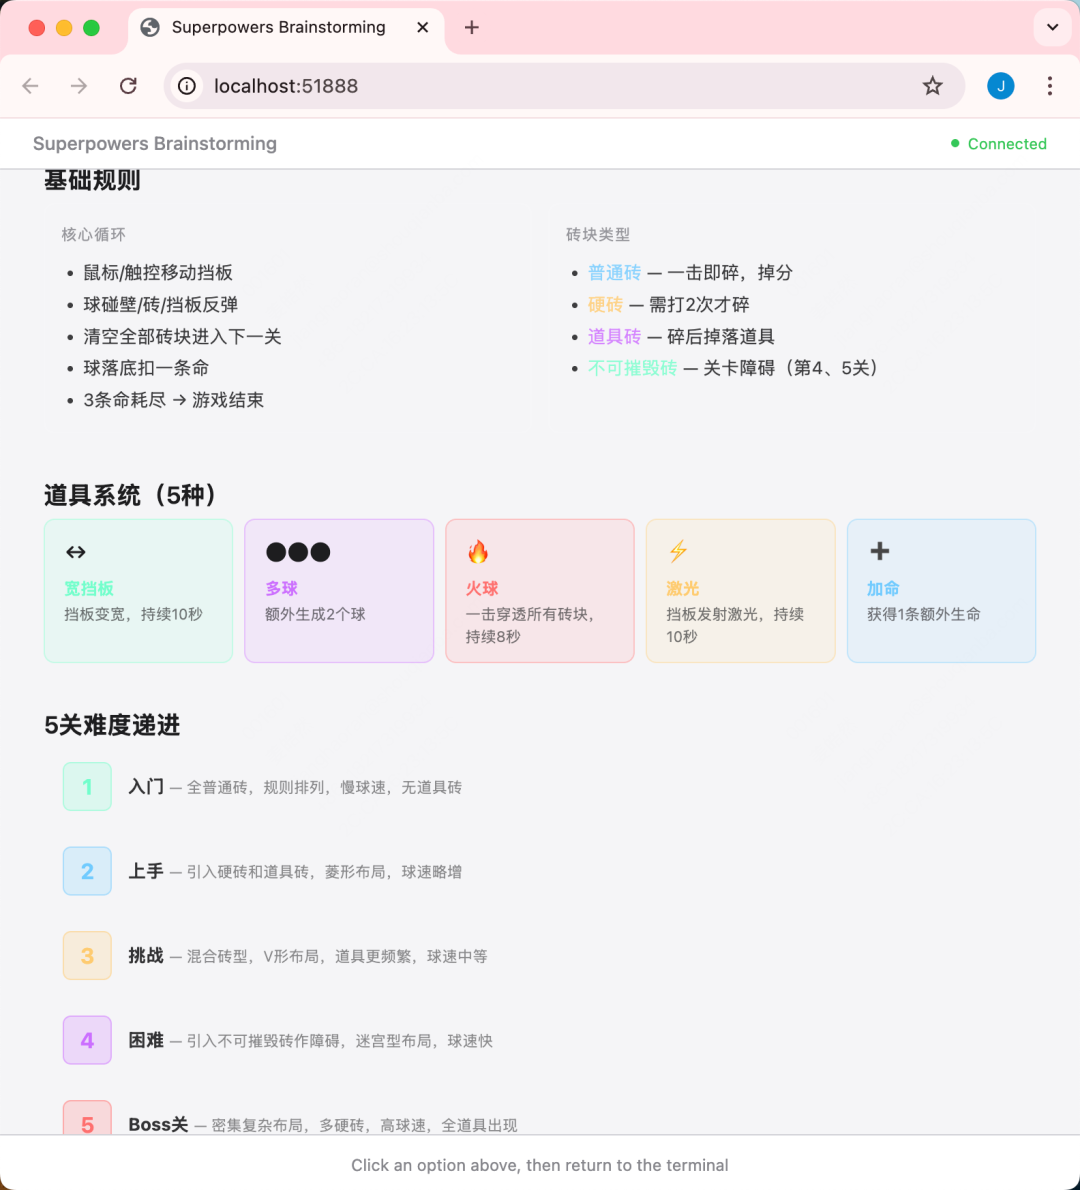Click the lightning bolt laser icon
The height and width of the screenshot is (1190, 1080).
coord(678,552)
